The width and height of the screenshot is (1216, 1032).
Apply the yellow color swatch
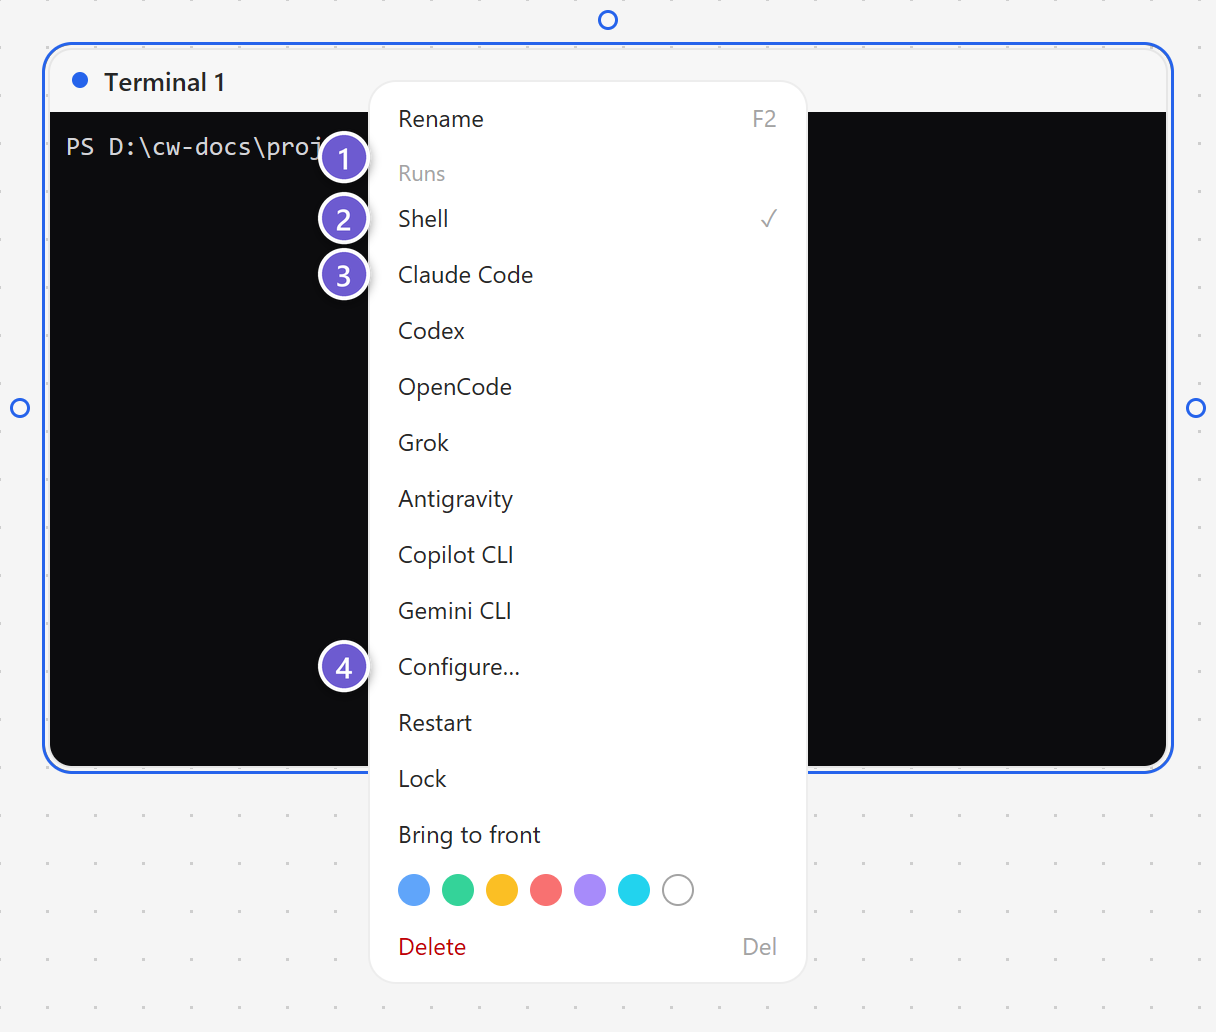click(x=502, y=890)
